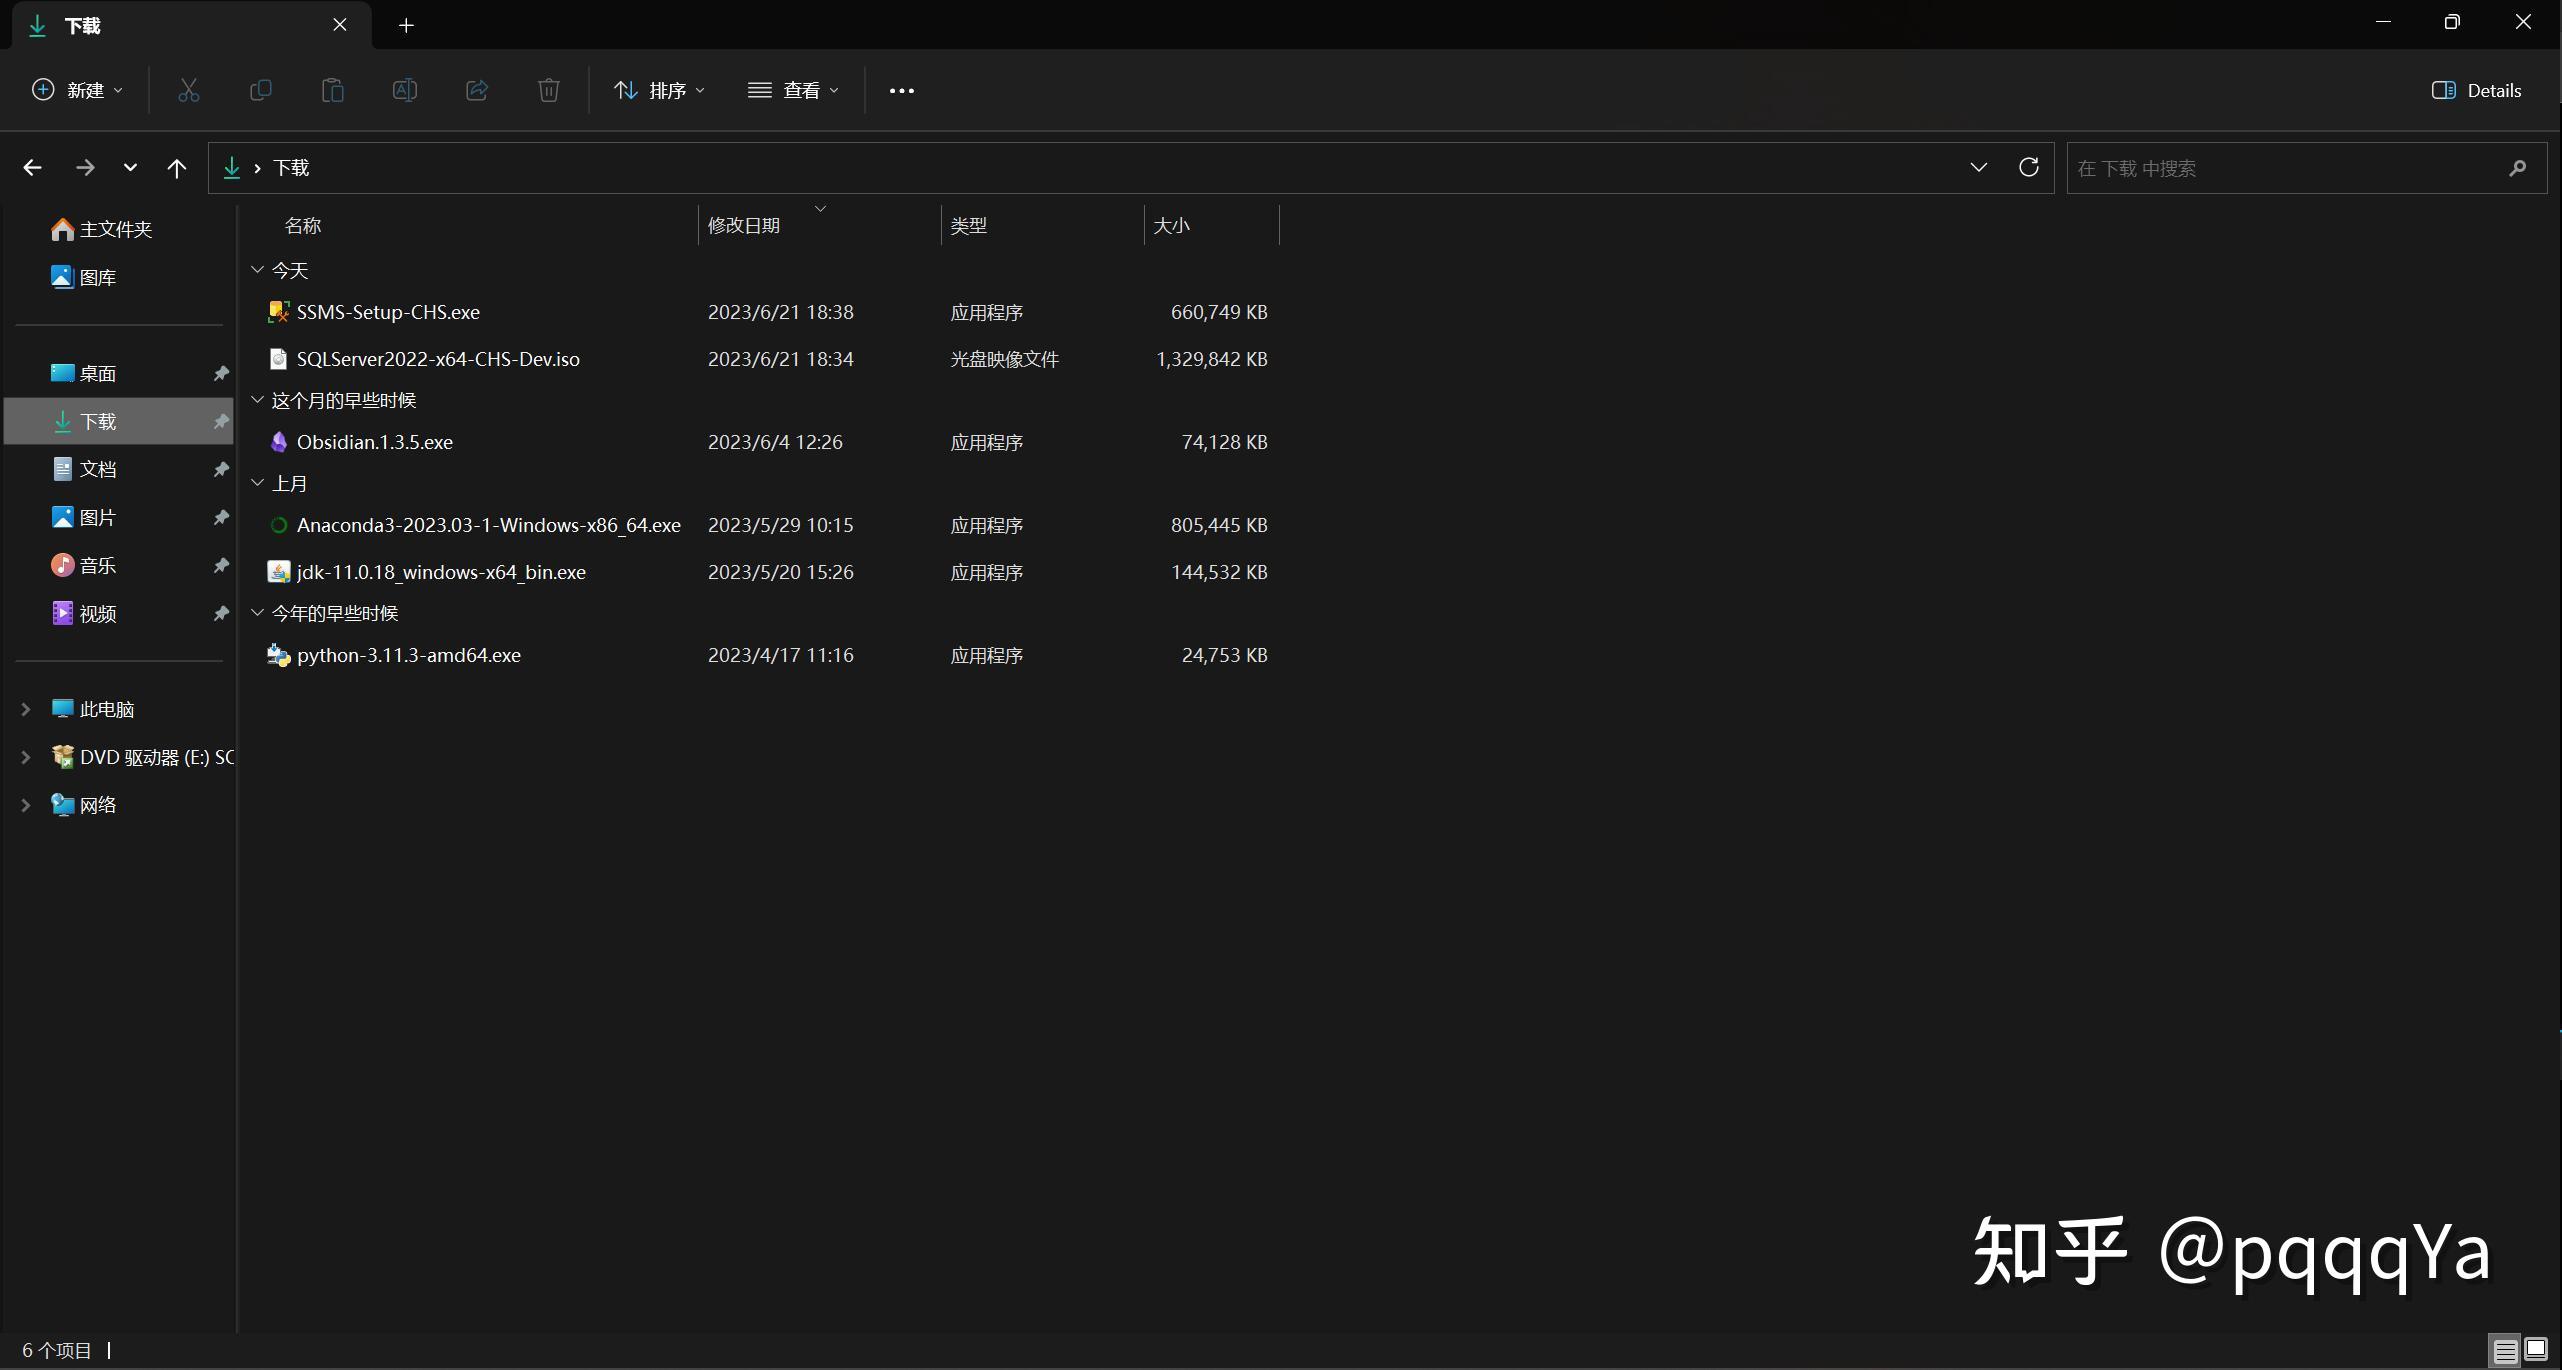Expand 网络 tree node

pos(26,805)
